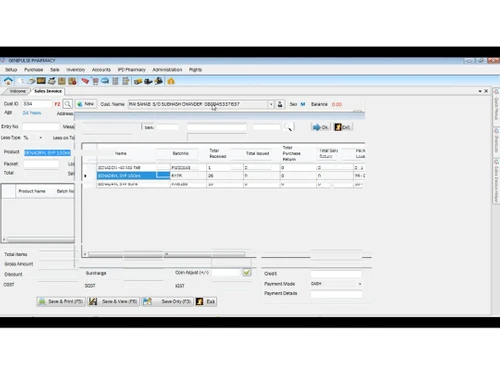
Task: Click the red tag toolbar icon
Action: click(x=85, y=81)
